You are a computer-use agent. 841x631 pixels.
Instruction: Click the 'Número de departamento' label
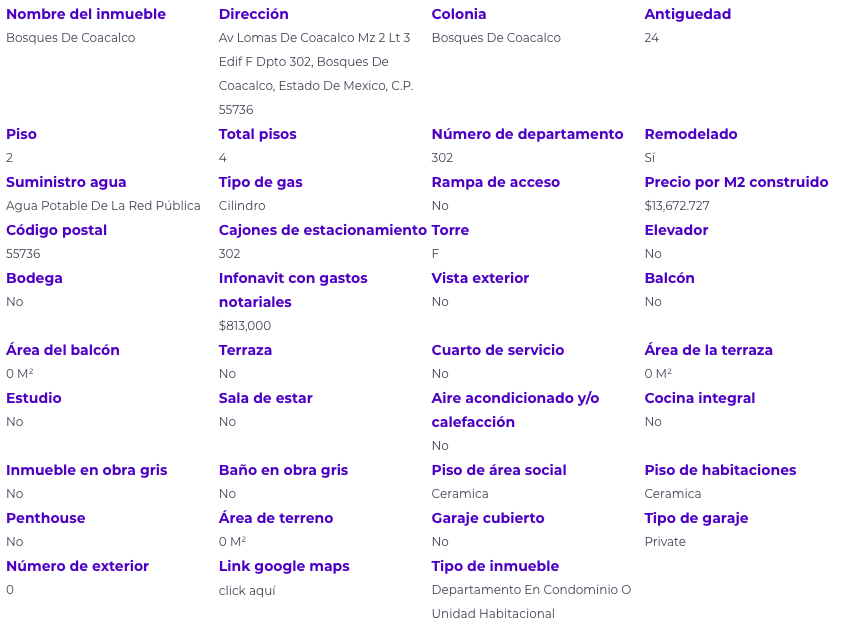pos(527,134)
